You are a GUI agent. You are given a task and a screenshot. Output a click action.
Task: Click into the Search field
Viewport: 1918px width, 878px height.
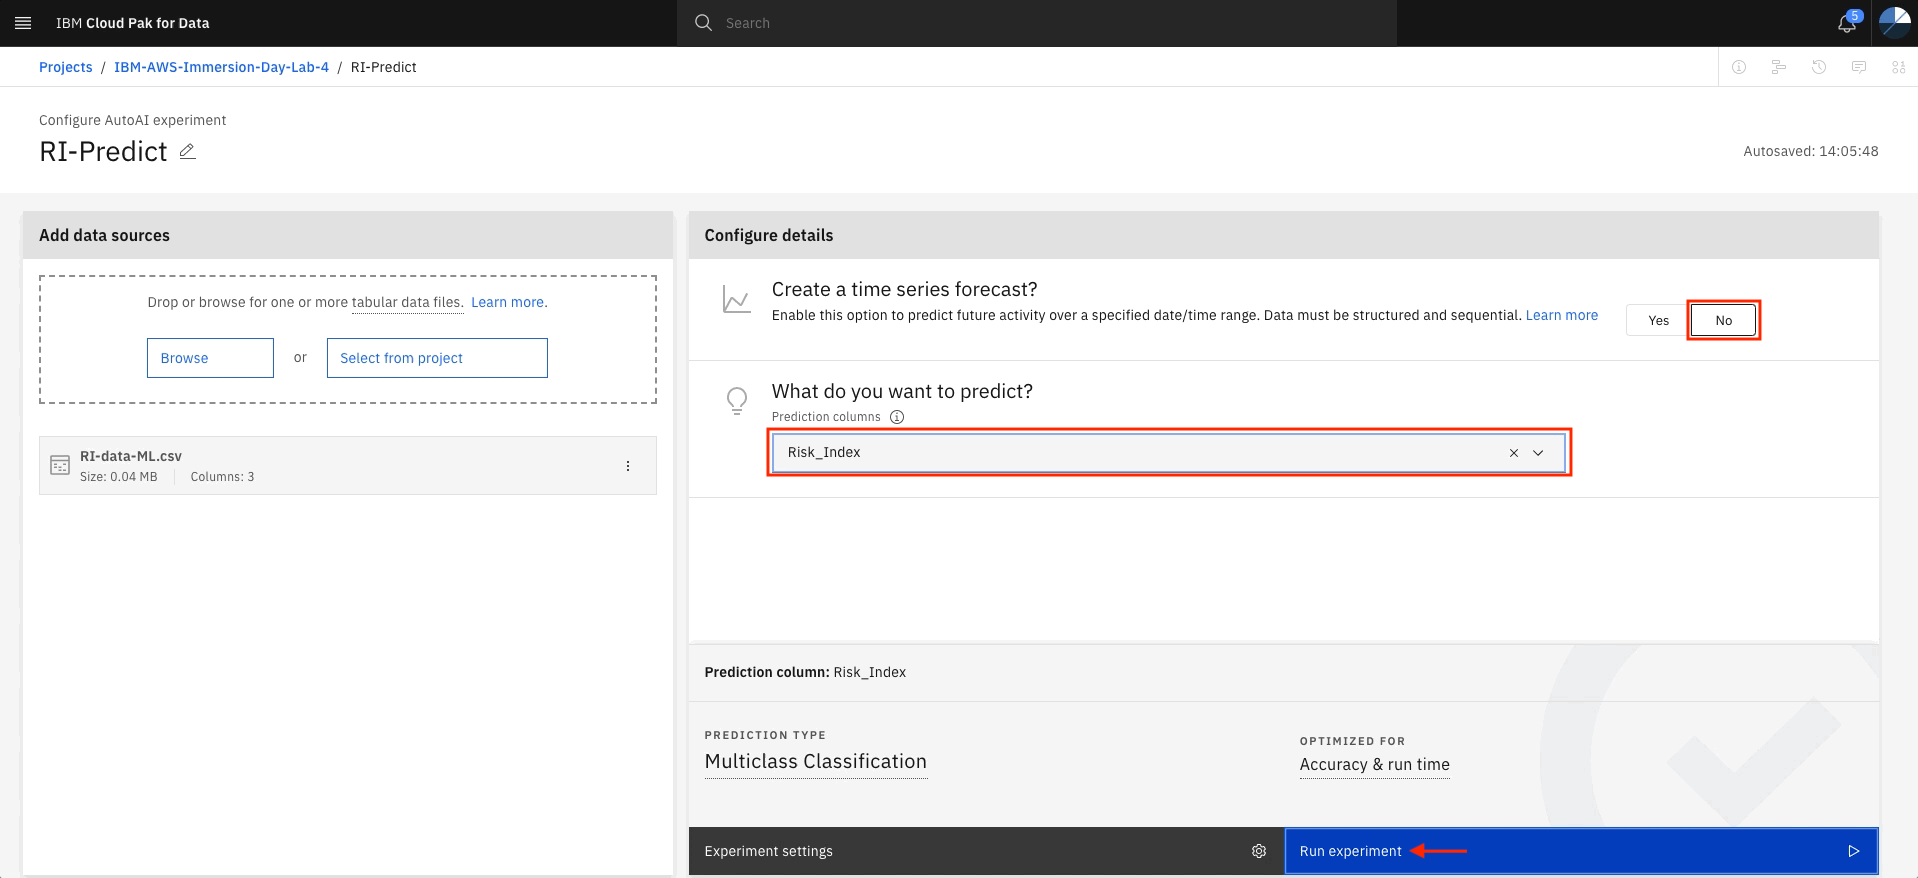point(1037,23)
